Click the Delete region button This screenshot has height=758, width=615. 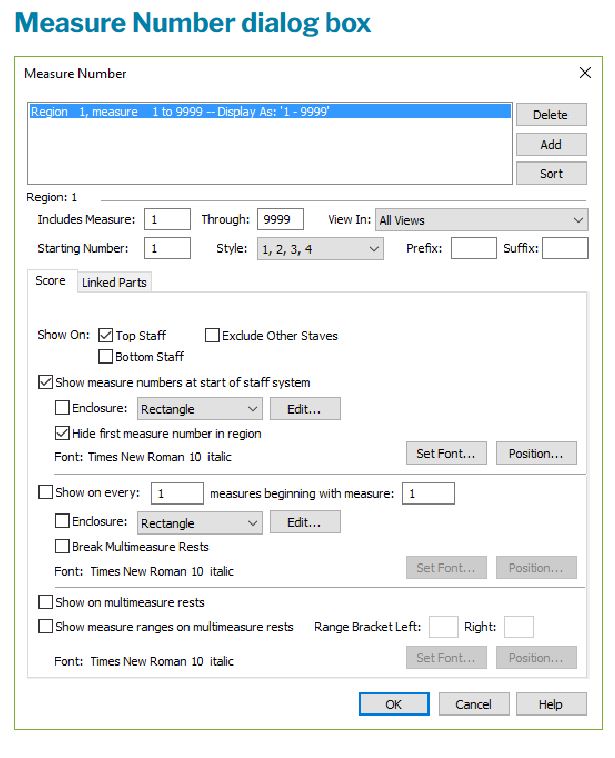[x=550, y=115]
